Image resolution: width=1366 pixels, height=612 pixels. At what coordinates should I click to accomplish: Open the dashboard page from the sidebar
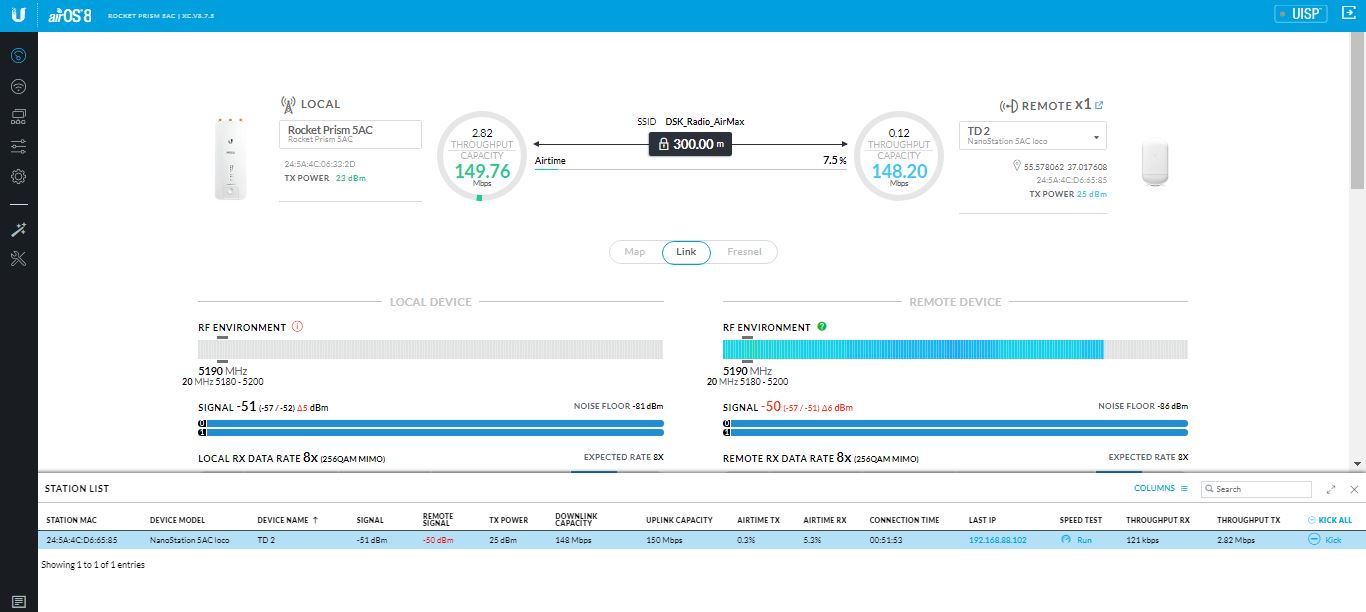(x=19, y=56)
